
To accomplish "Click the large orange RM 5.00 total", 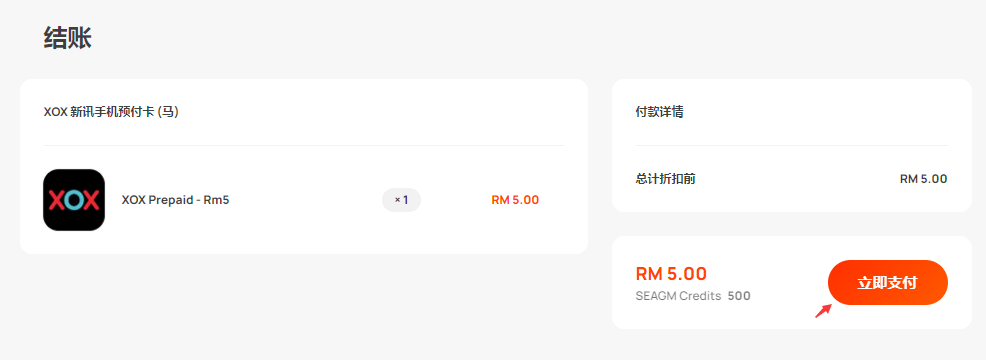I will pos(672,273).
